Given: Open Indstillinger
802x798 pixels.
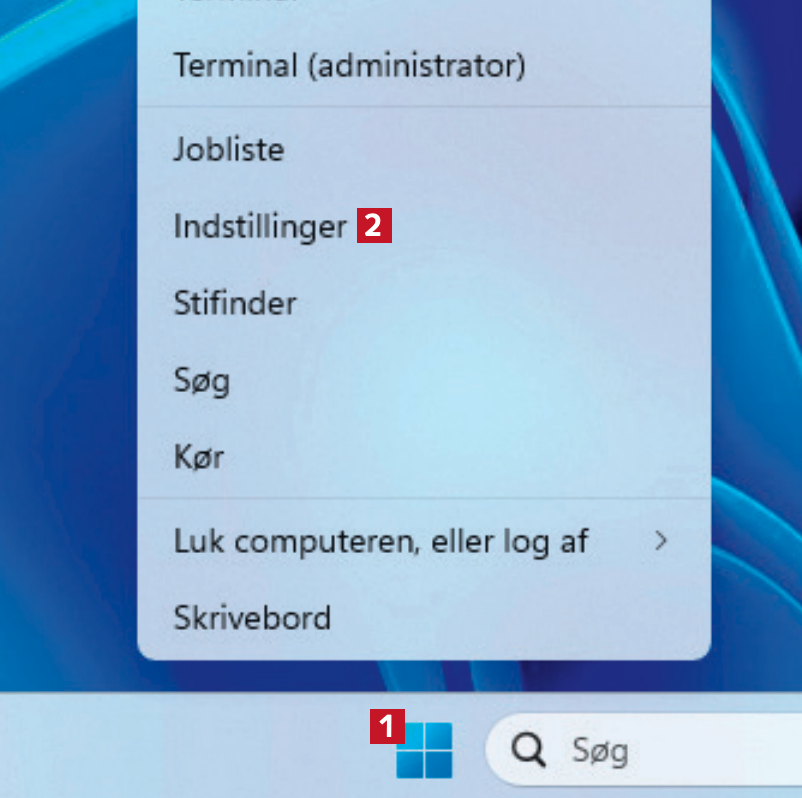Looking at the screenshot, I should pos(260,227).
